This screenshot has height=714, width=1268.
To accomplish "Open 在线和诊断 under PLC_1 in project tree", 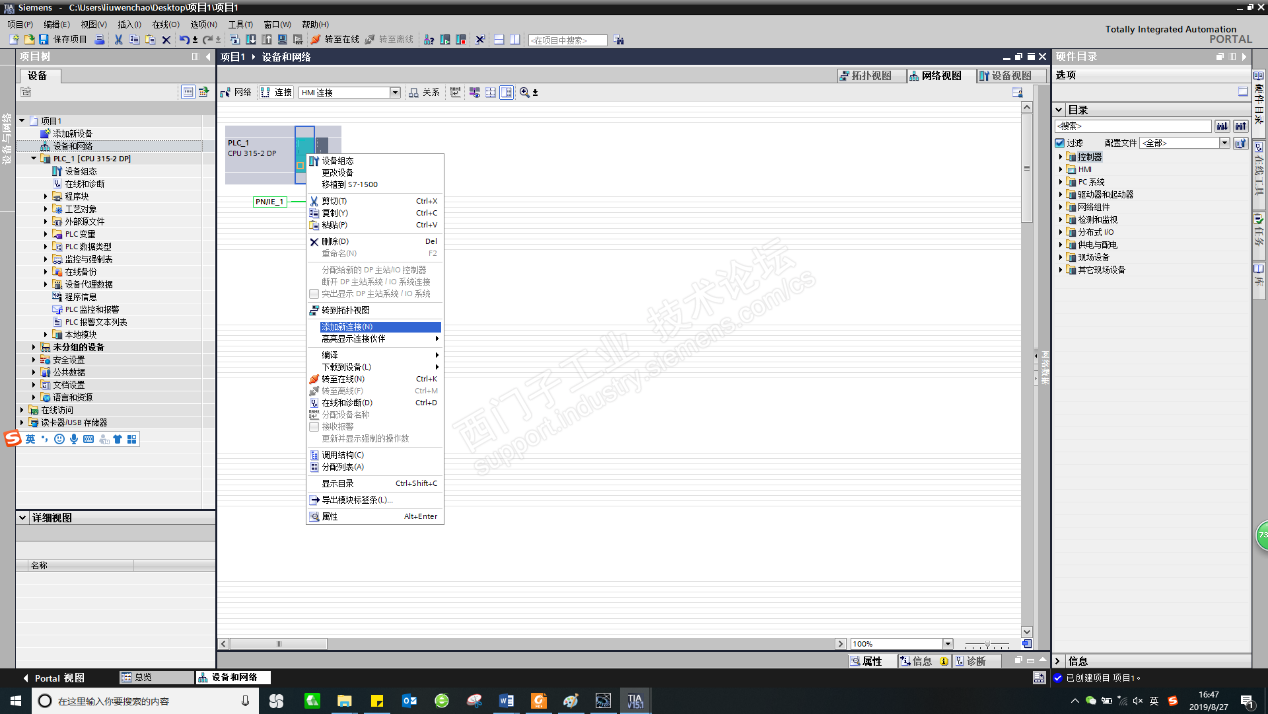I will [x=78, y=184].
